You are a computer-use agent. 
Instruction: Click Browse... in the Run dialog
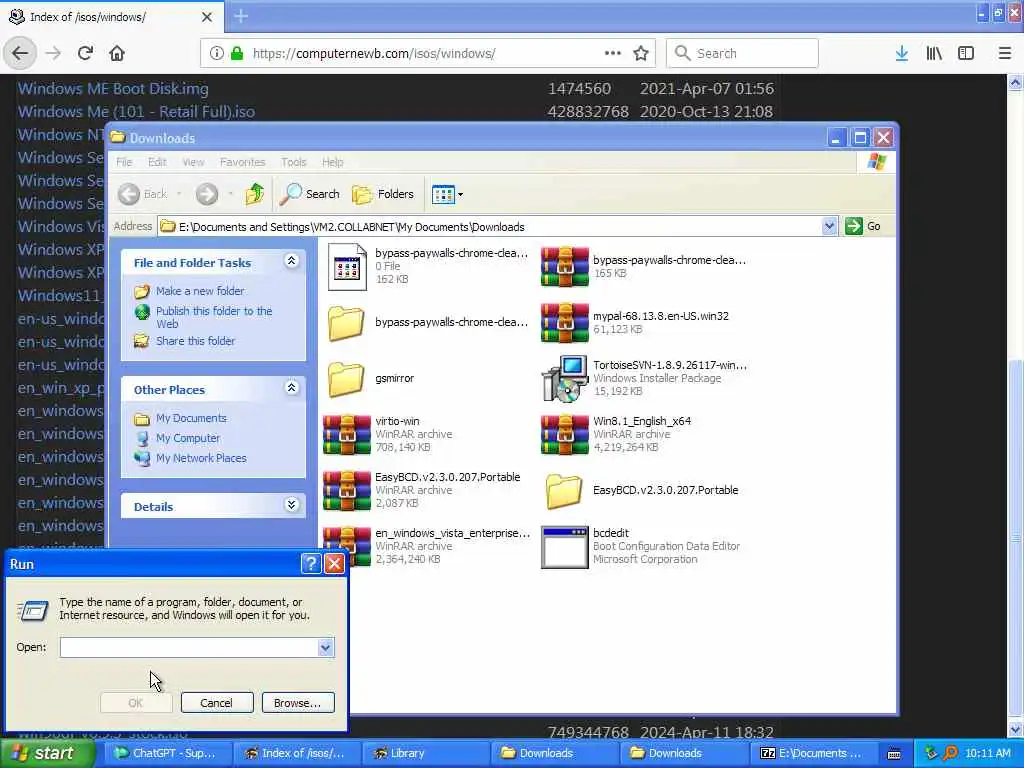298,703
